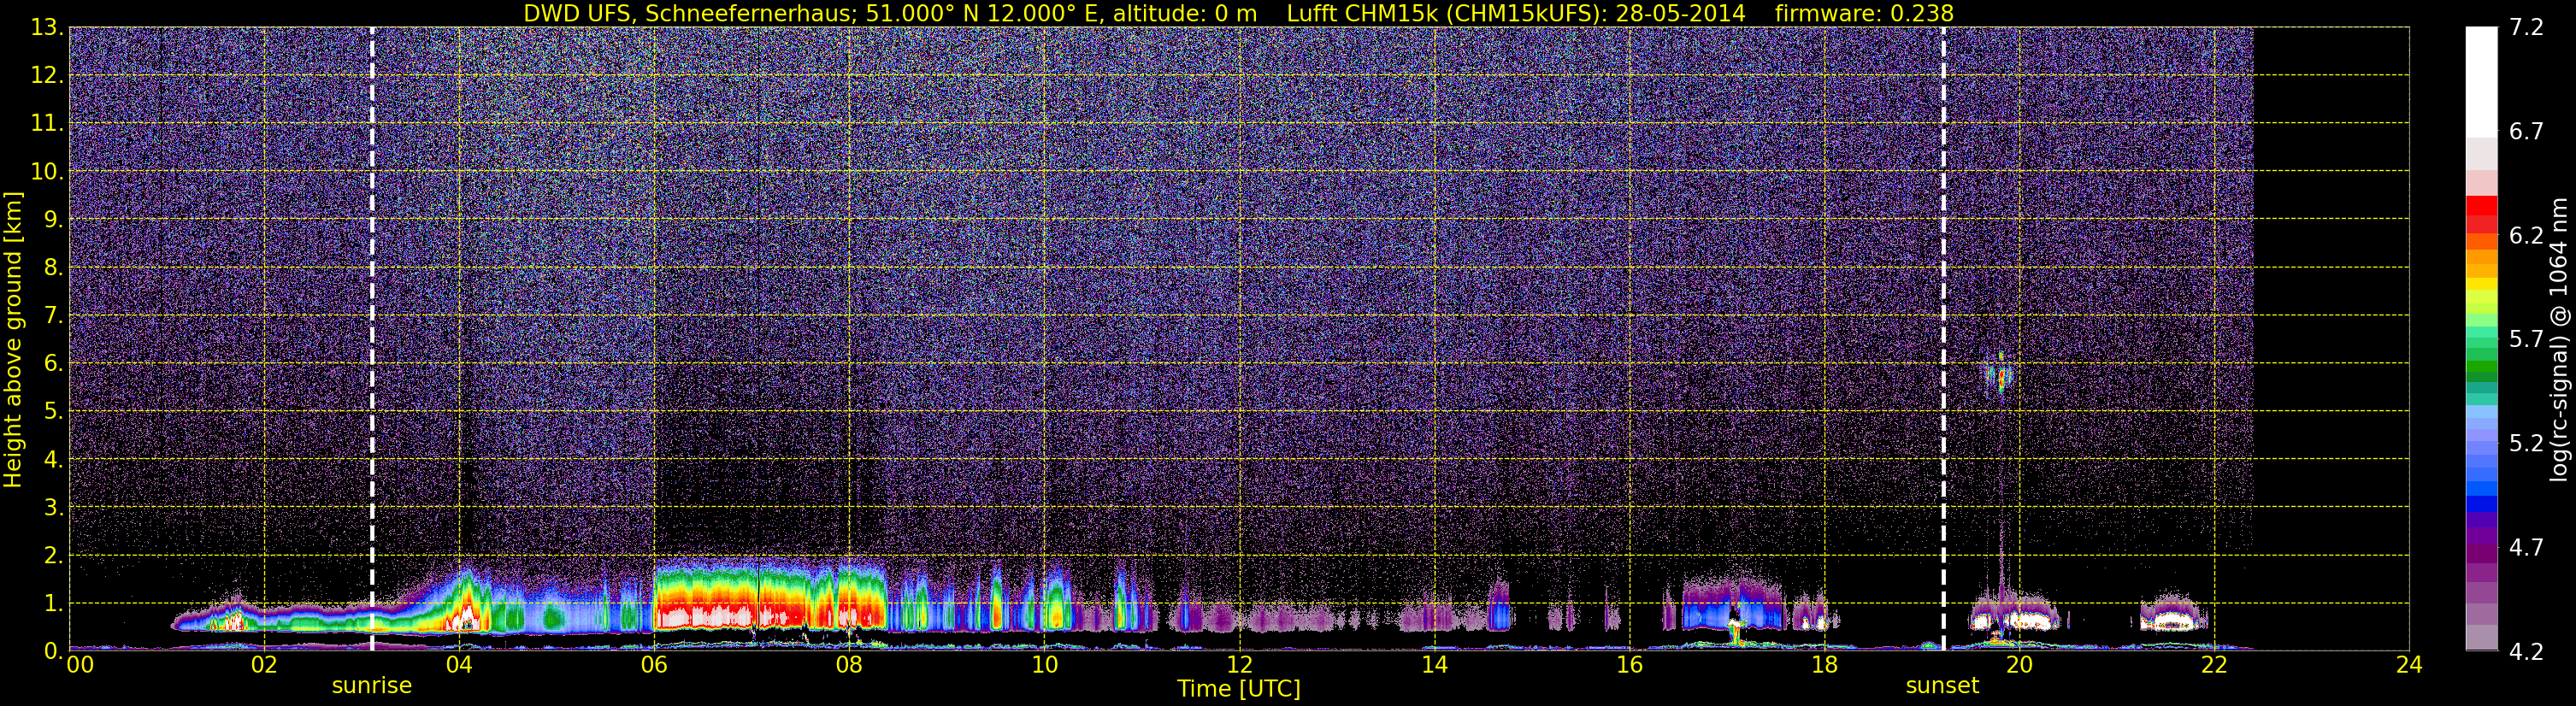Click the colorbar label 'log(rc-signal) @ 1064 nm'
The height and width of the screenshot is (706, 2576).
click(2559, 340)
